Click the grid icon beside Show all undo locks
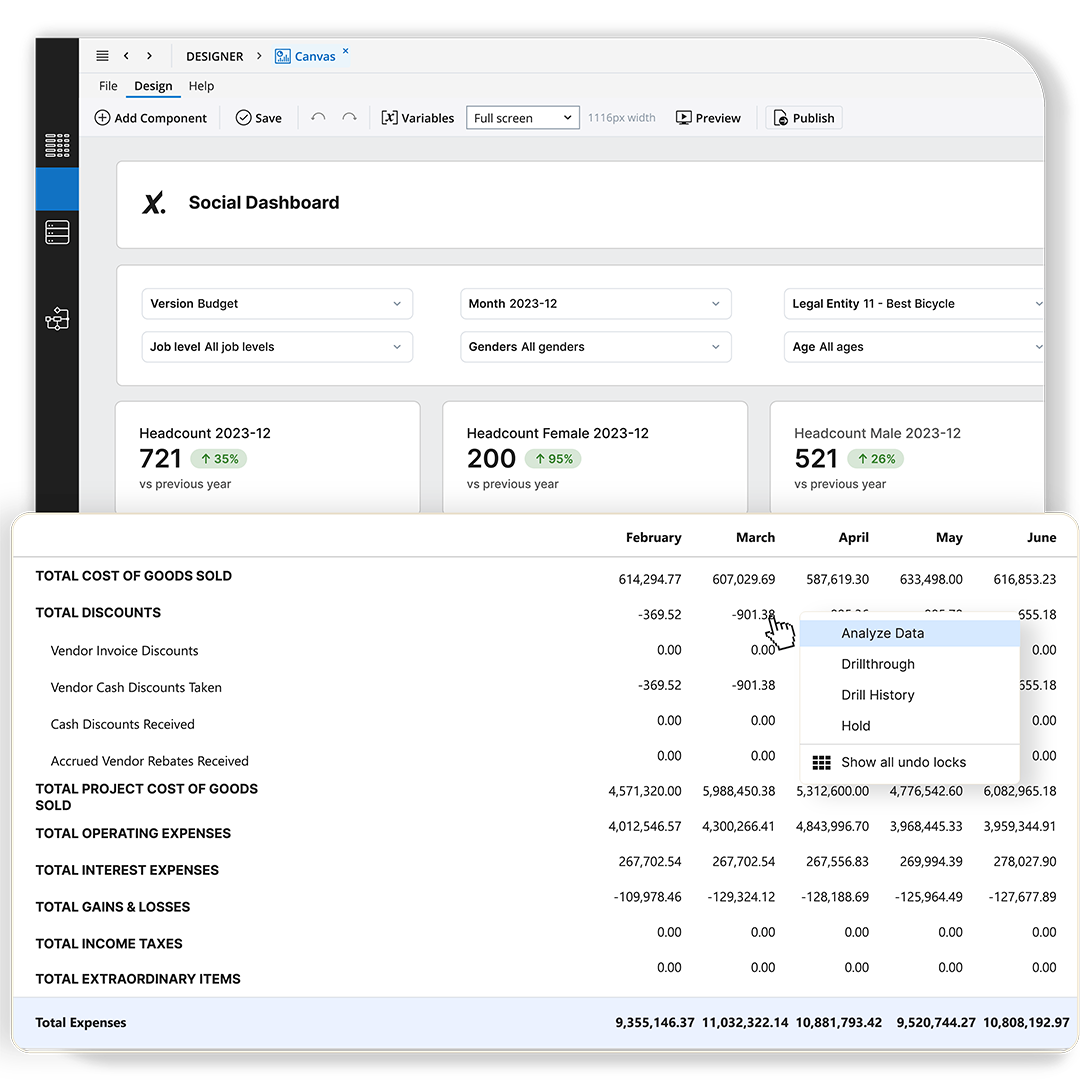The height and width of the screenshot is (1080, 1080). [821, 761]
